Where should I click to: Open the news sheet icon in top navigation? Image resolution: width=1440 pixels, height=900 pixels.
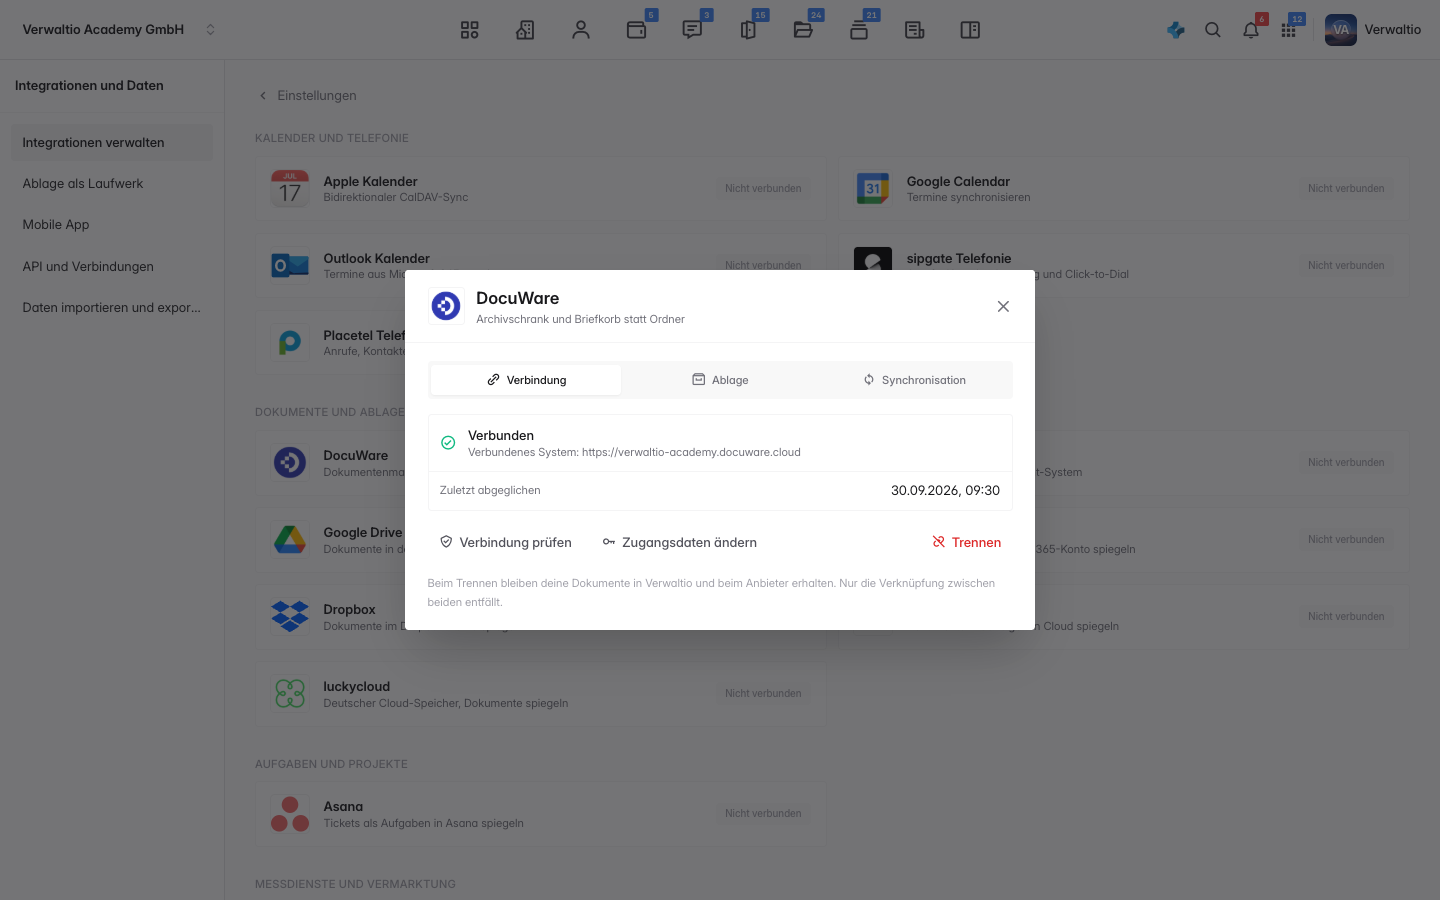[915, 30]
